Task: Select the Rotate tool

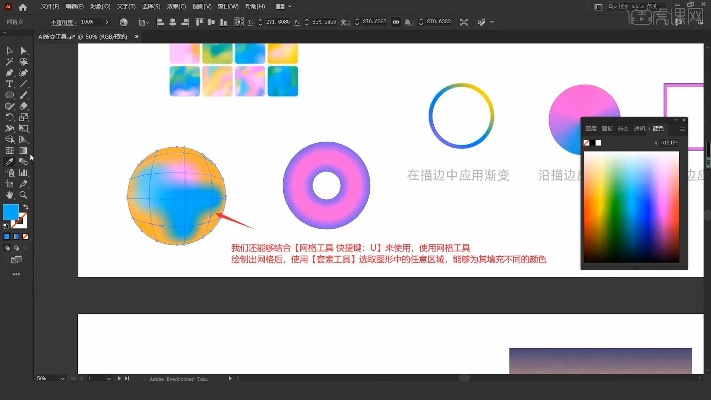Action: [x=9, y=117]
